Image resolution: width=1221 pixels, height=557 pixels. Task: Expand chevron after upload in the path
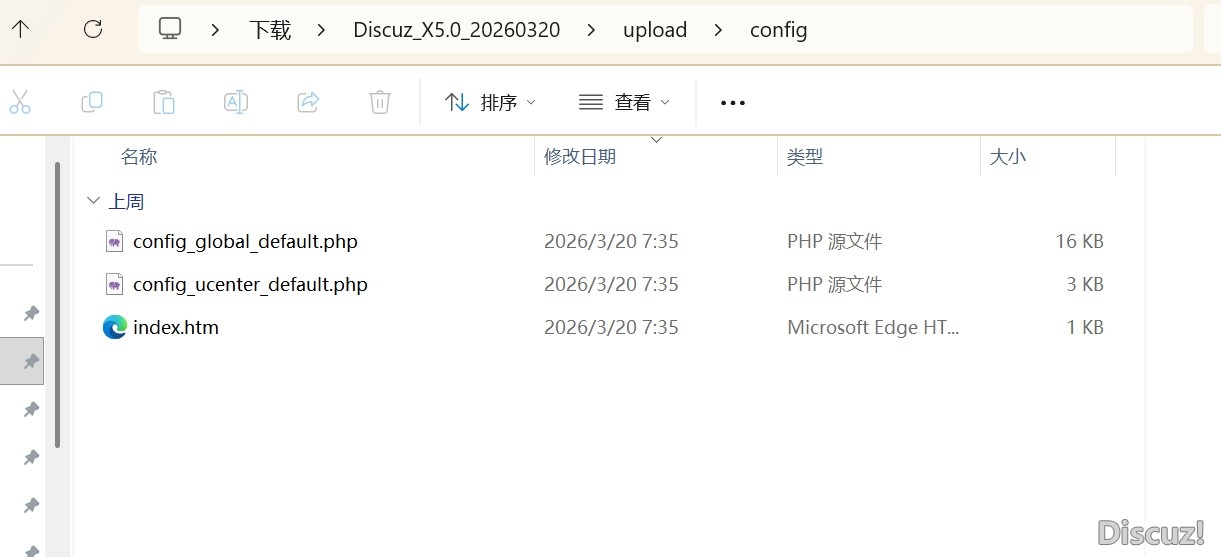(718, 30)
